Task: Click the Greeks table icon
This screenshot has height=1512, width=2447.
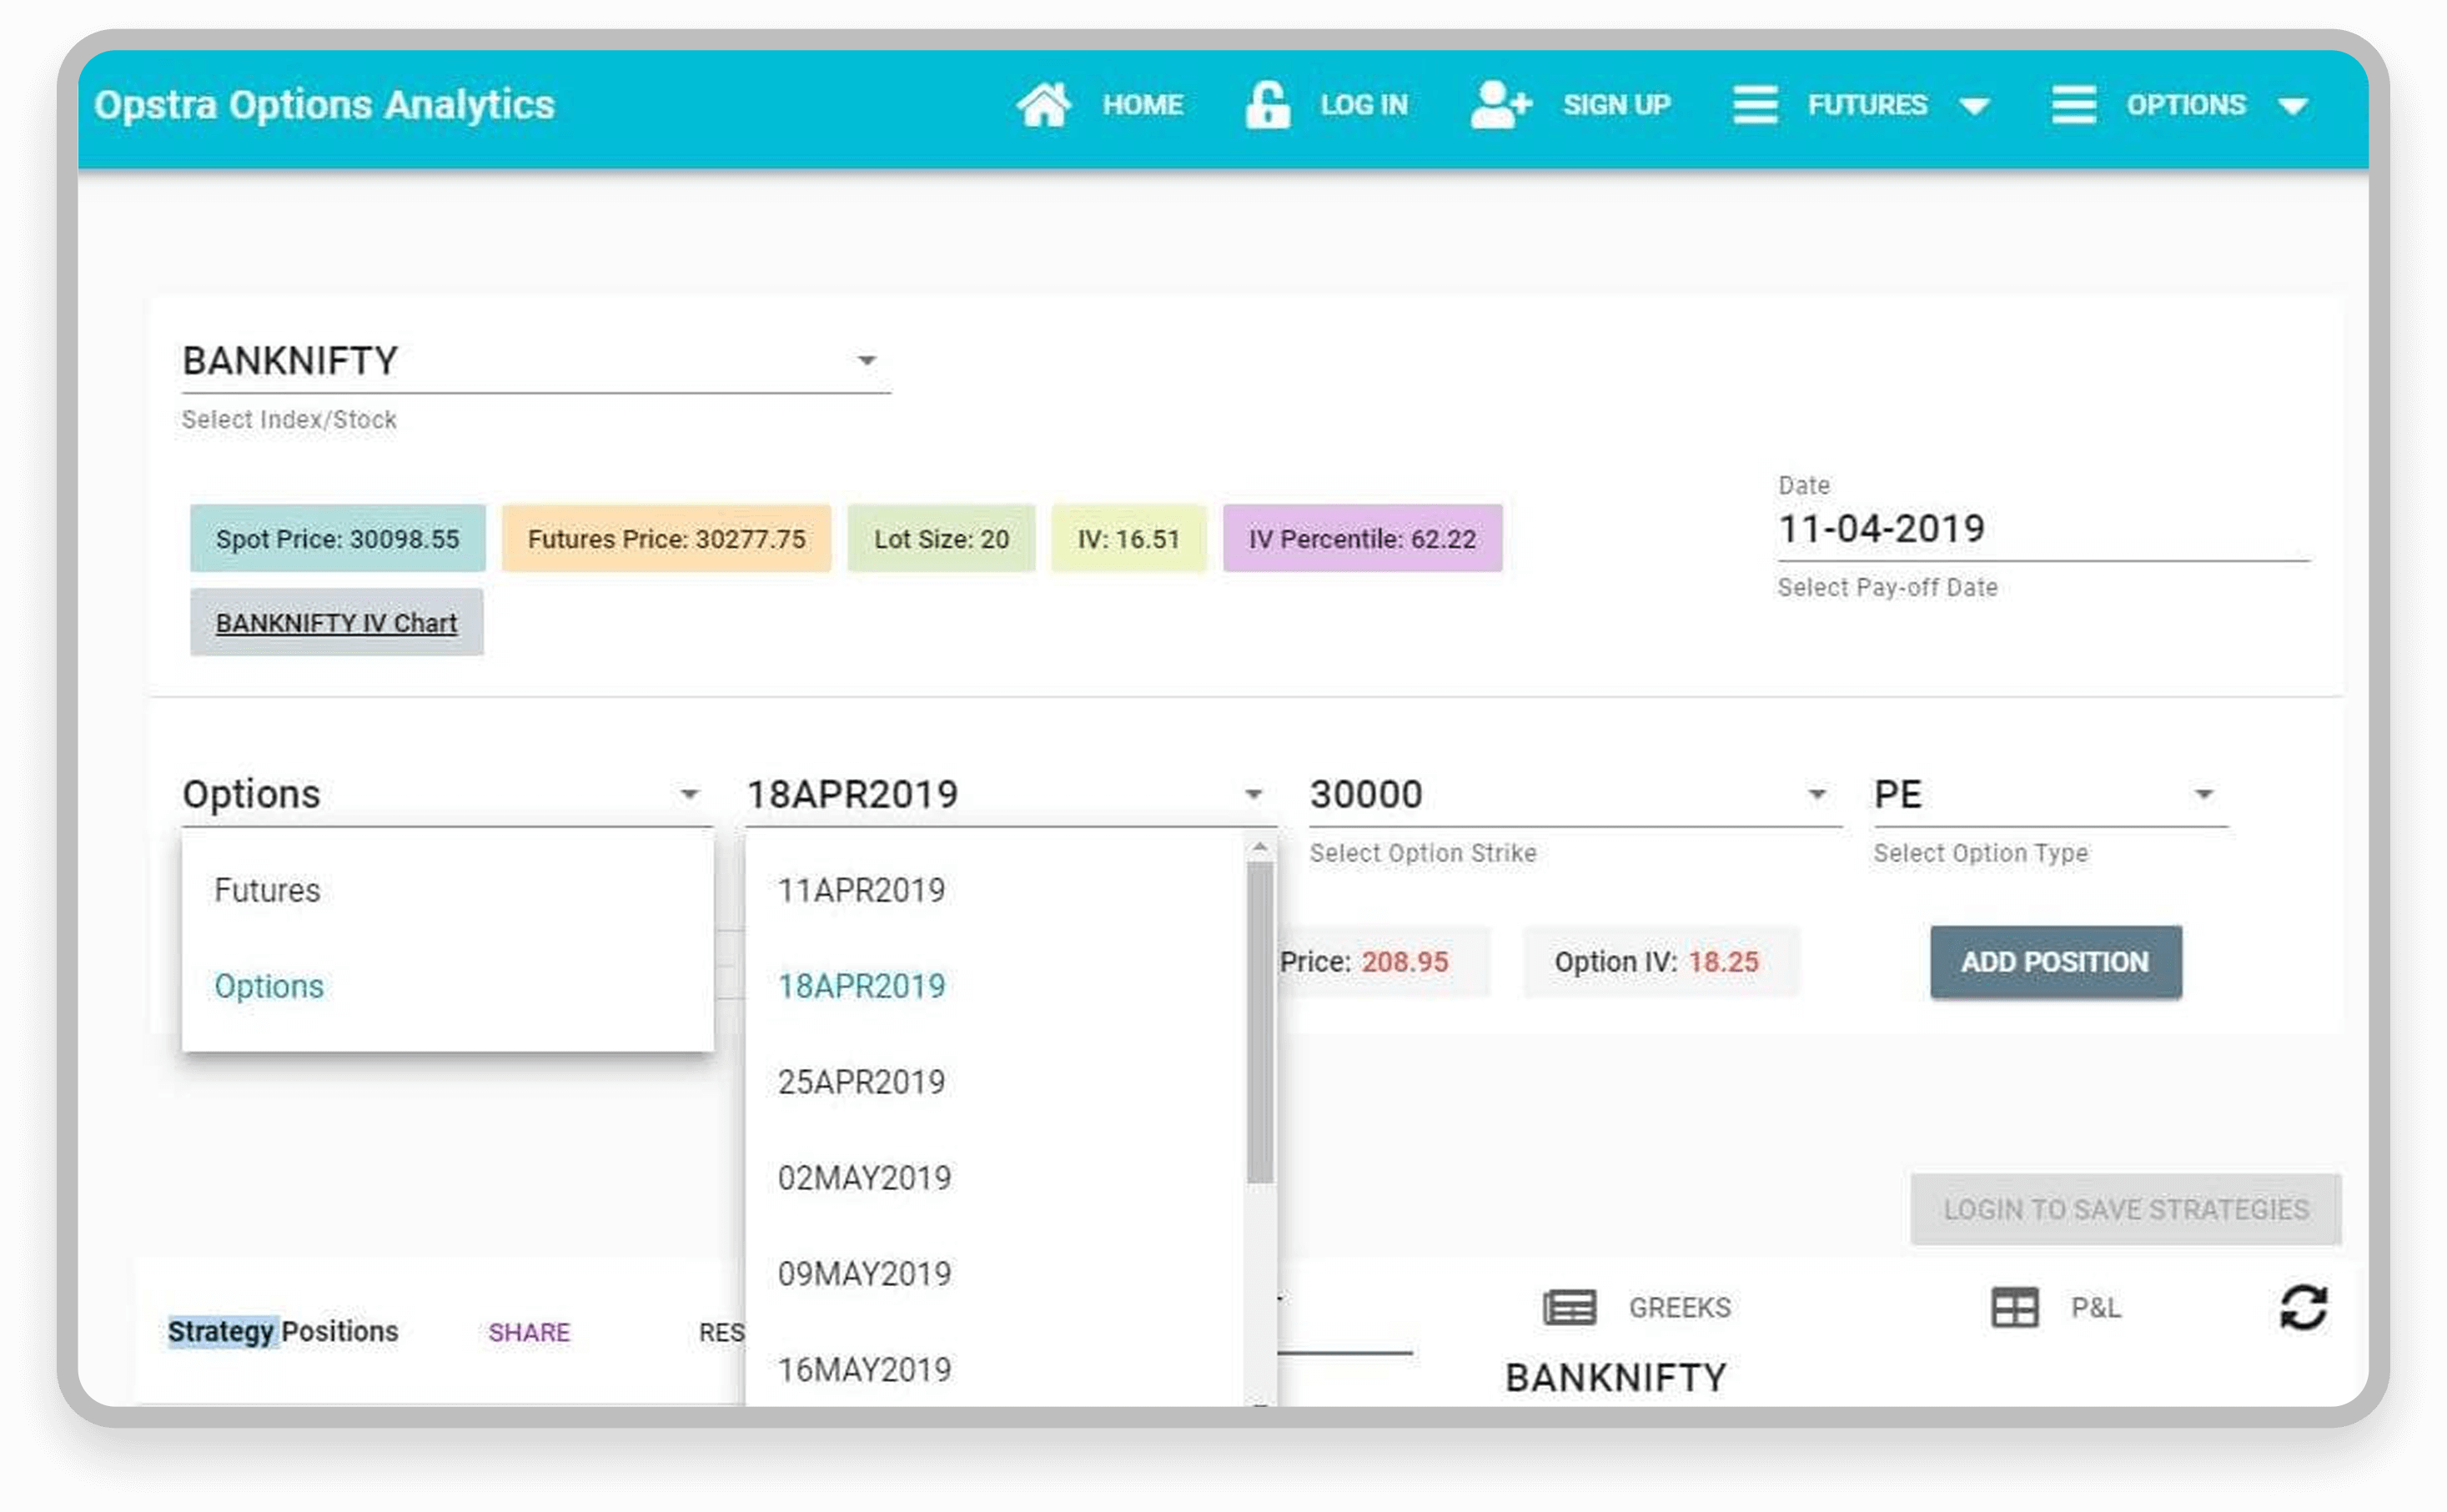Action: click(x=1569, y=1307)
